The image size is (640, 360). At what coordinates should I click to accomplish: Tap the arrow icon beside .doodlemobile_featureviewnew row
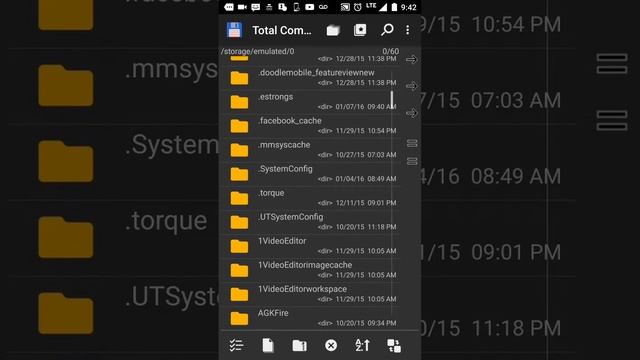coord(411,86)
